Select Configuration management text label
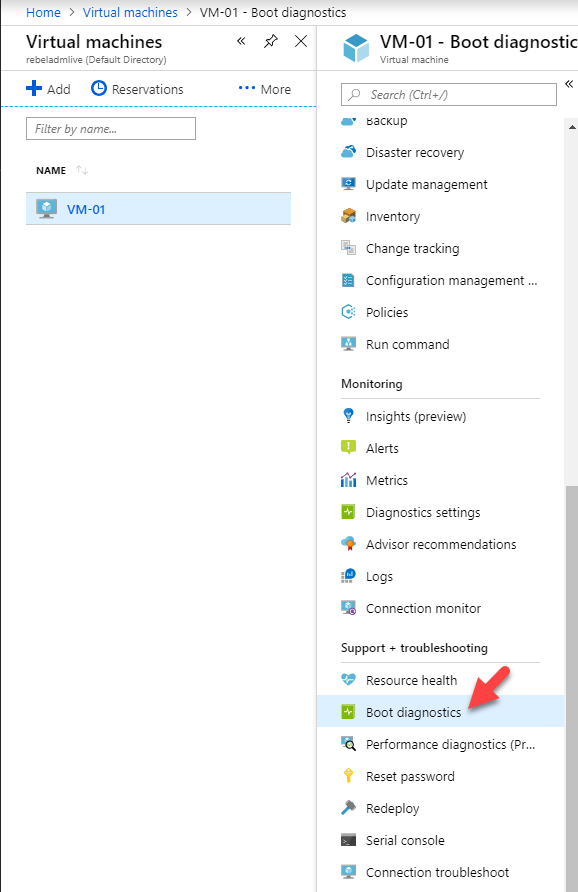Image resolution: width=578 pixels, height=892 pixels. pos(451,281)
